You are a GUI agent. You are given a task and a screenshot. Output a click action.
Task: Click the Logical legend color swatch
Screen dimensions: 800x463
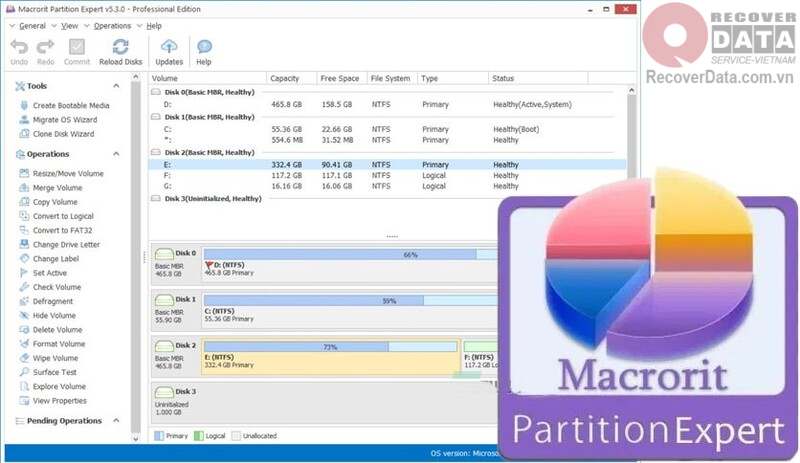click(198, 436)
